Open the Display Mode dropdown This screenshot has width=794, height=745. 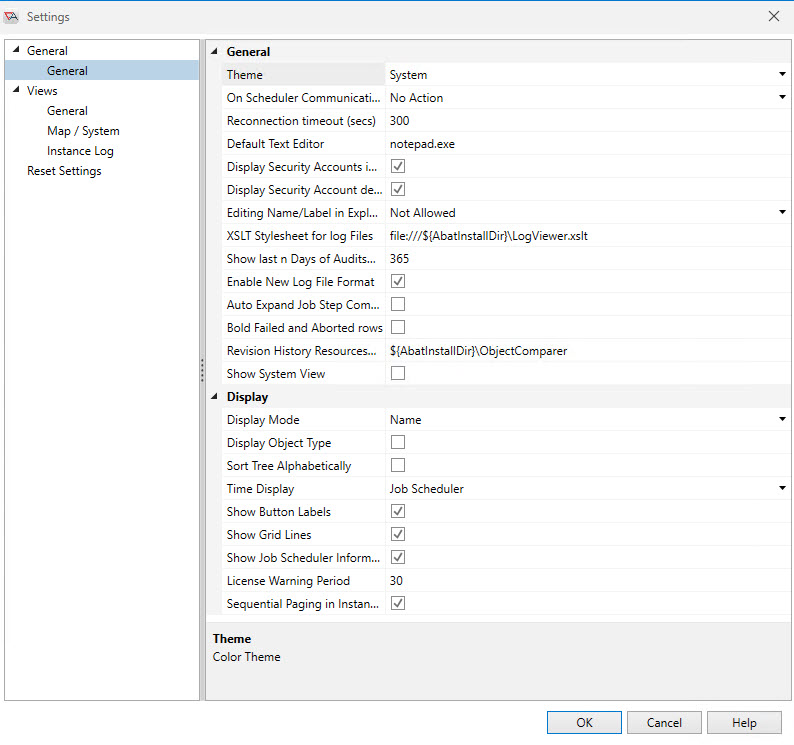[x=782, y=420]
